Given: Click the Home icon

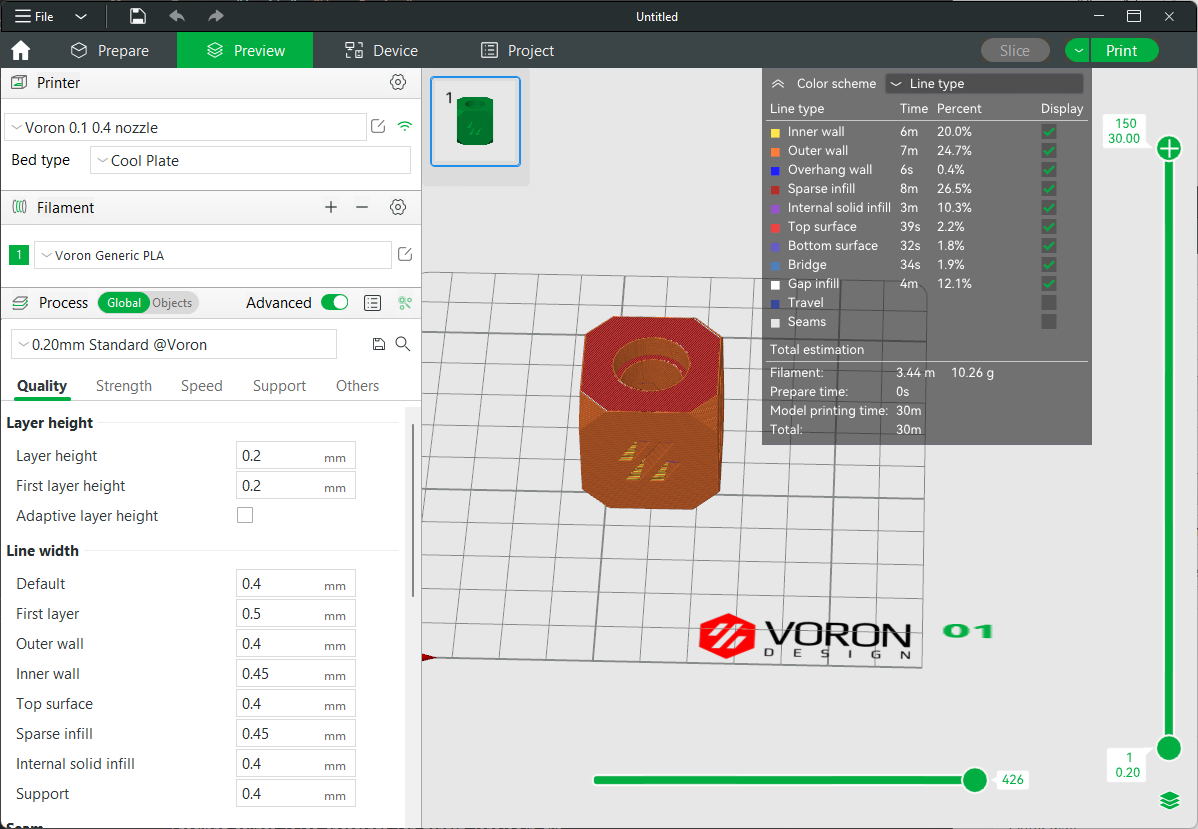Looking at the screenshot, I should tap(21, 51).
